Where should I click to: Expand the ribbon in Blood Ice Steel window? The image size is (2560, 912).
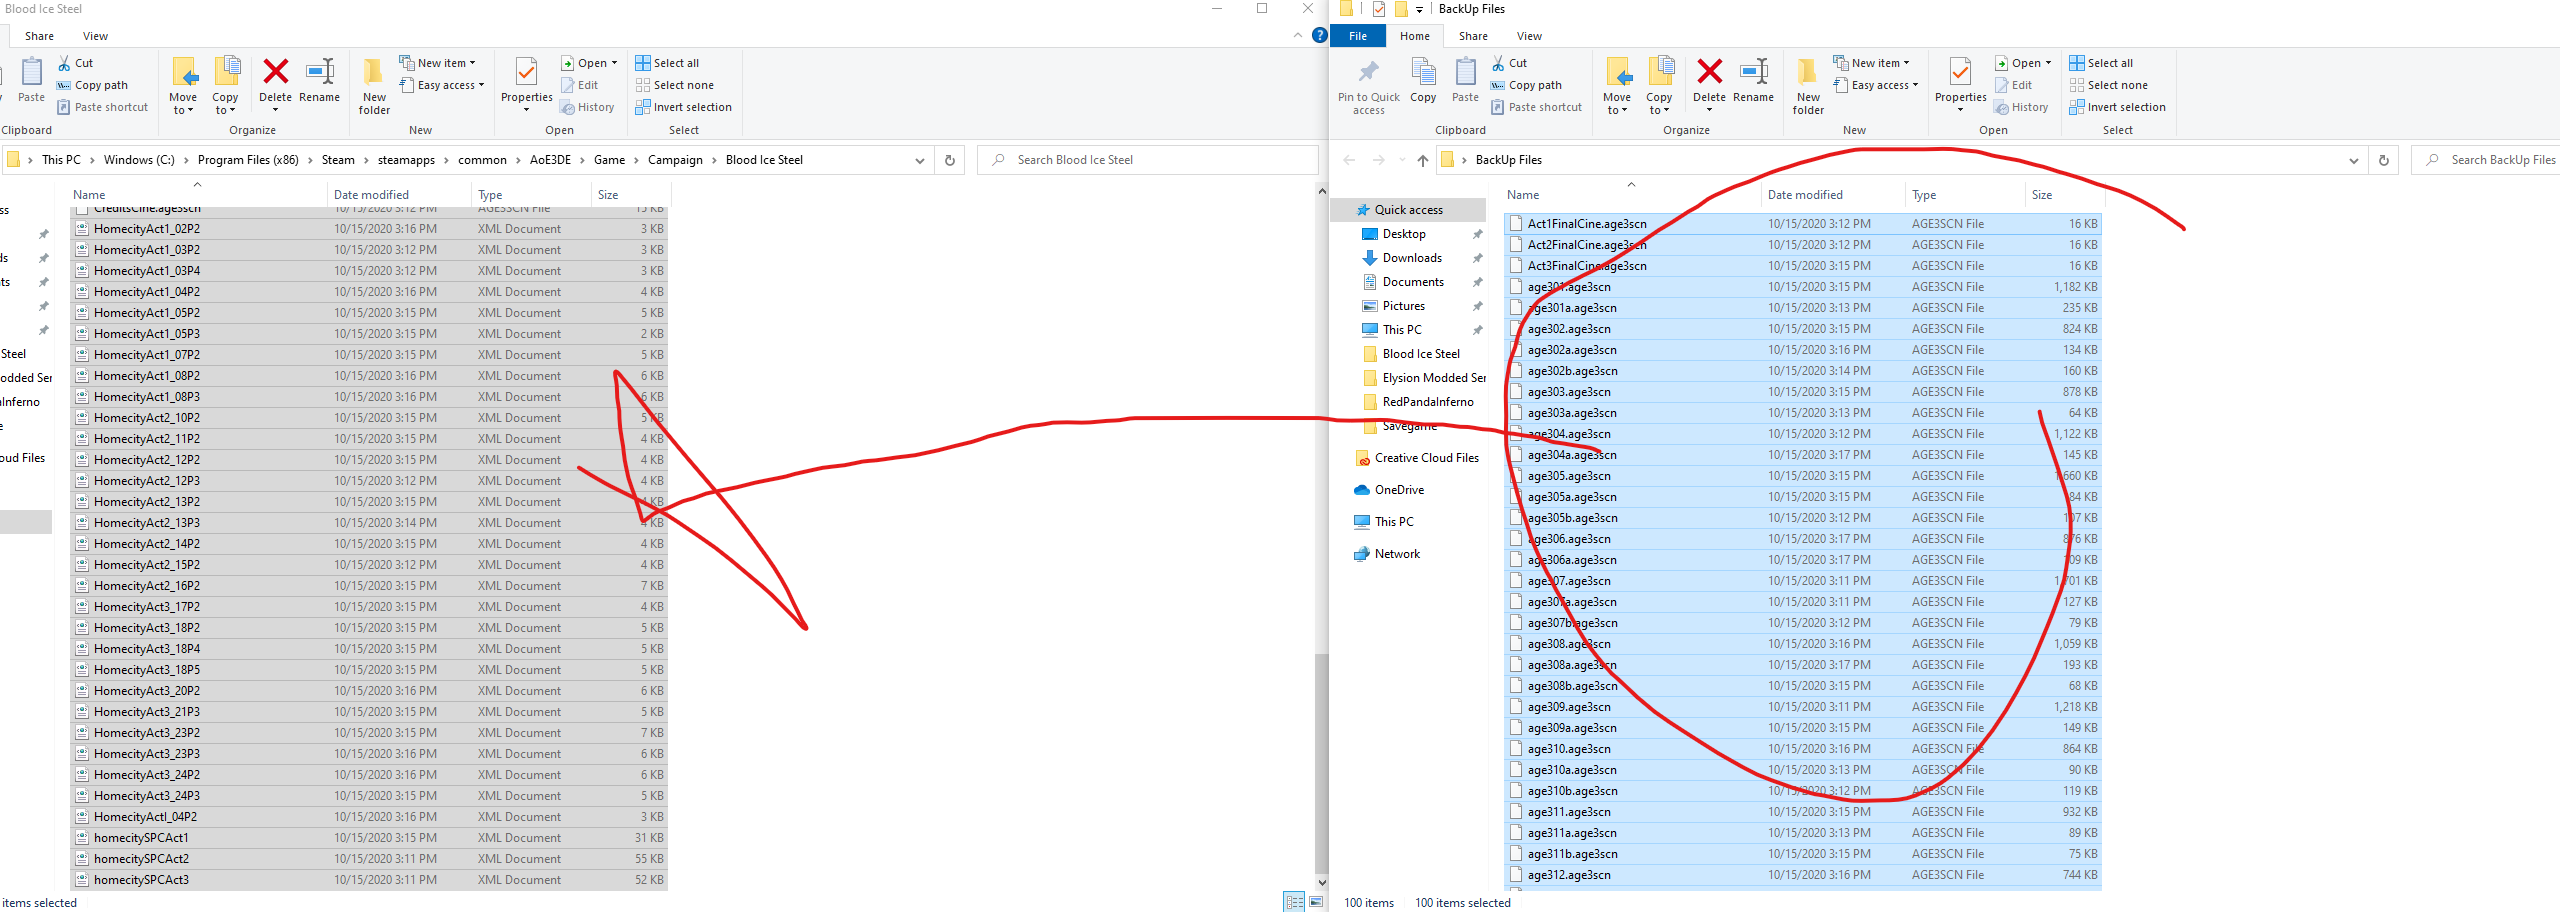tap(1298, 35)
